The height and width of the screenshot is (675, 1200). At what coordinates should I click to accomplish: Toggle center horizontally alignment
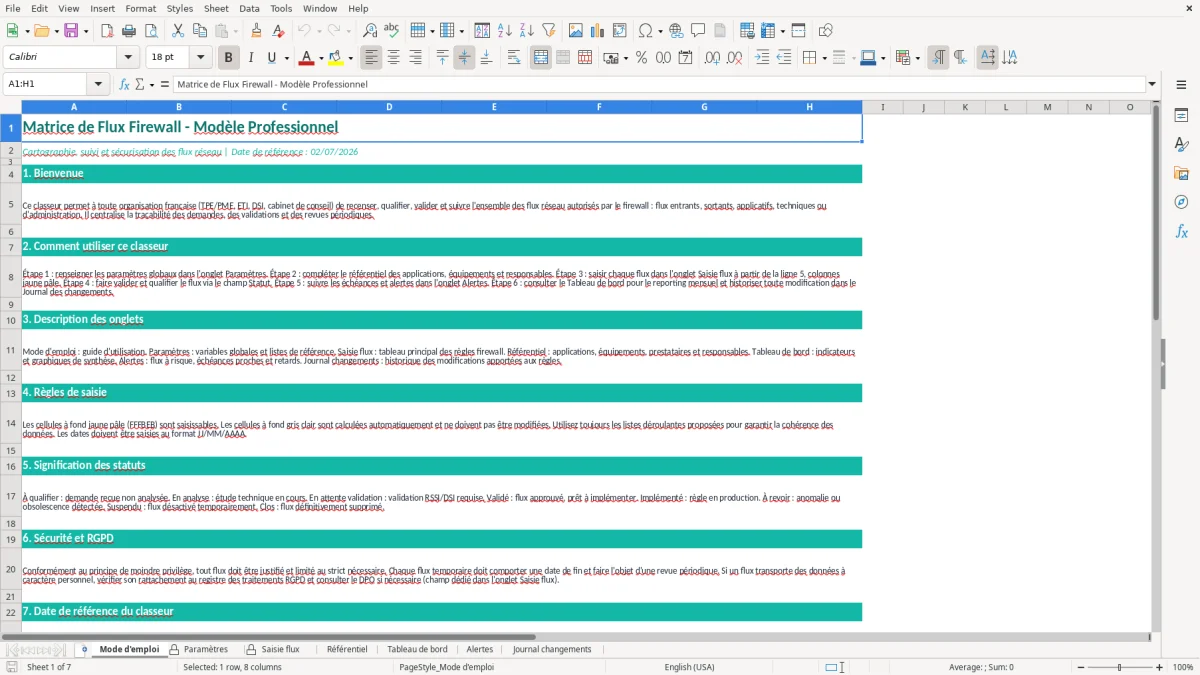(393, 58)
